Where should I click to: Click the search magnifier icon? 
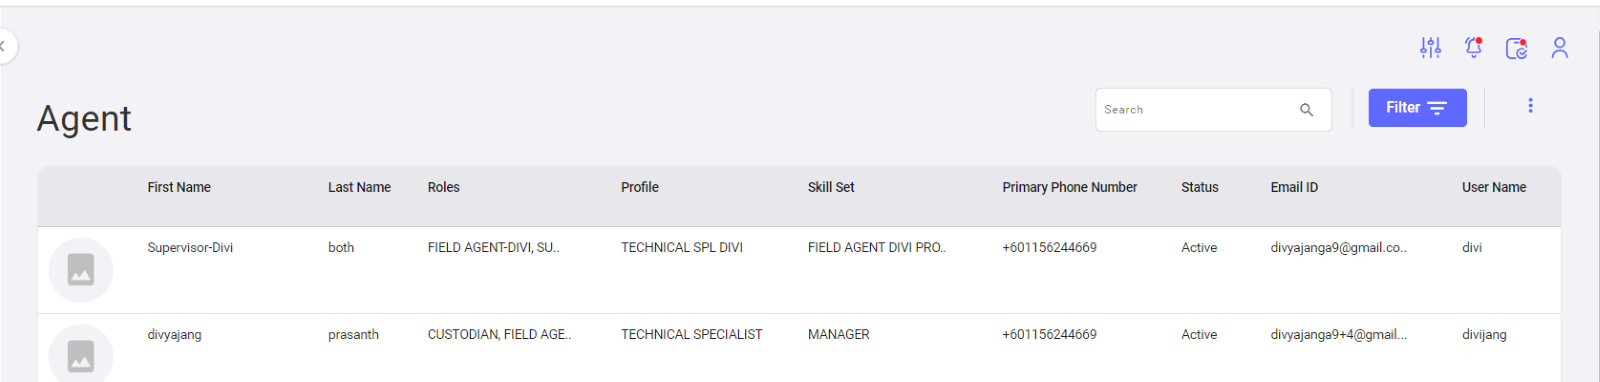pos(1306,110)
